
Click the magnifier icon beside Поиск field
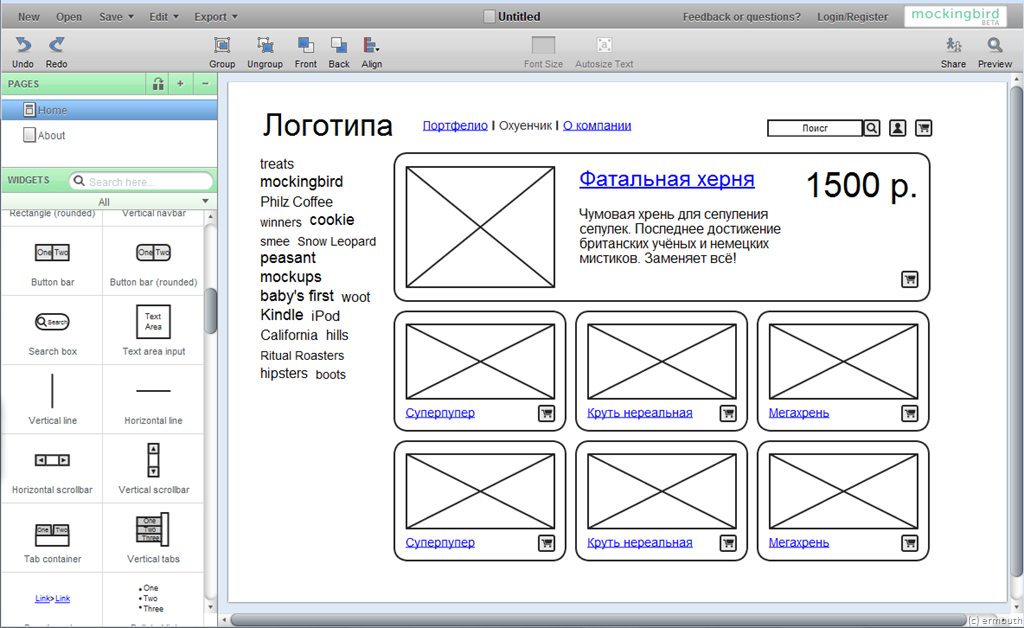[872, 128]
